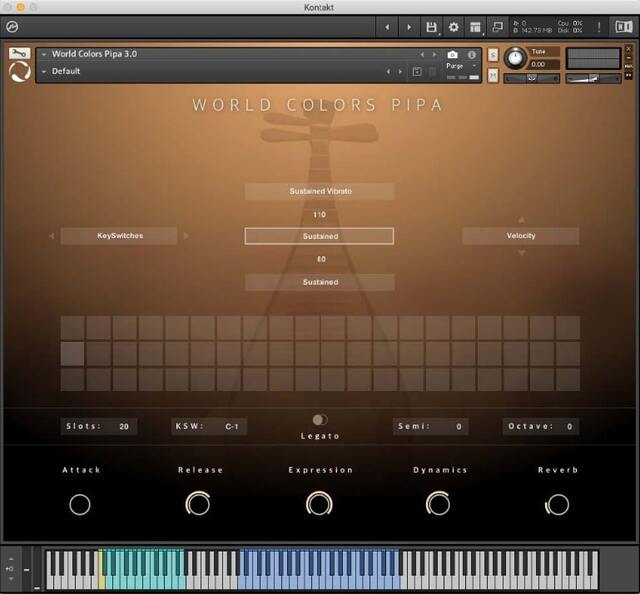Click the 110 velocity threshold value
Image resolution: width=640 pixels, height=594 pixels.
pyautogui.click(x=319, y=215)
